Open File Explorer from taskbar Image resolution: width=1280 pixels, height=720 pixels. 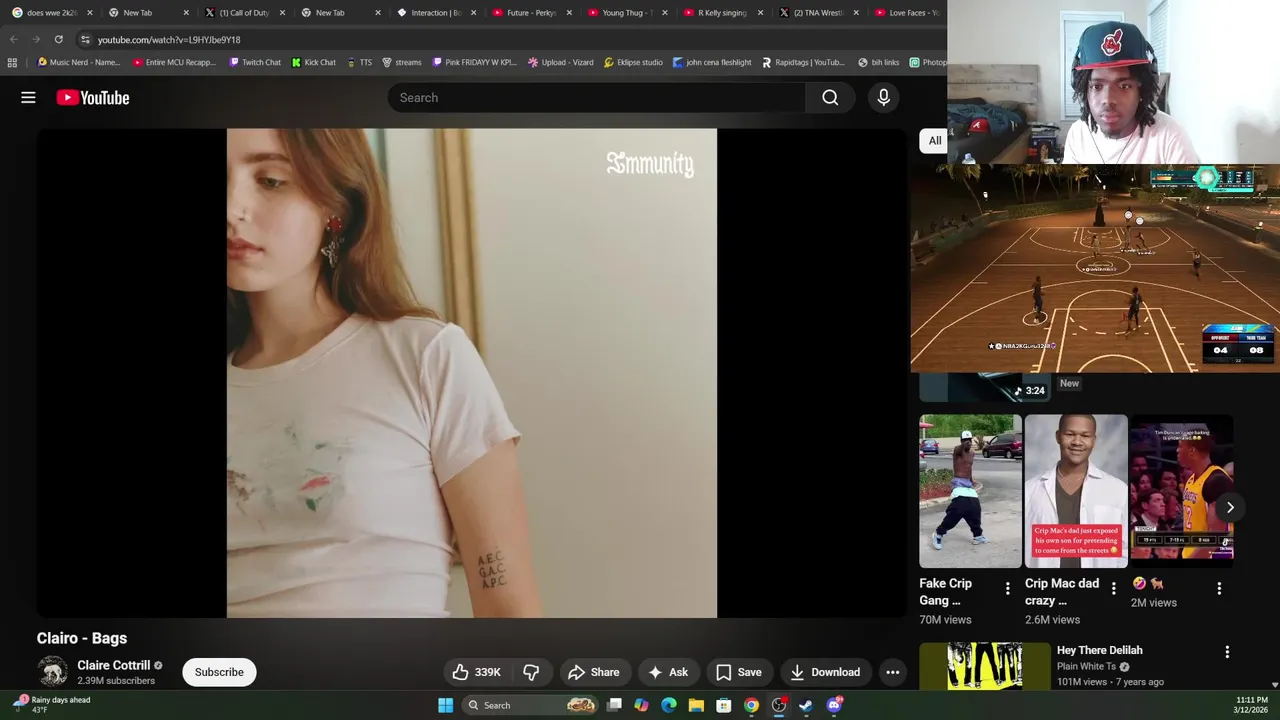click(696, 705)
